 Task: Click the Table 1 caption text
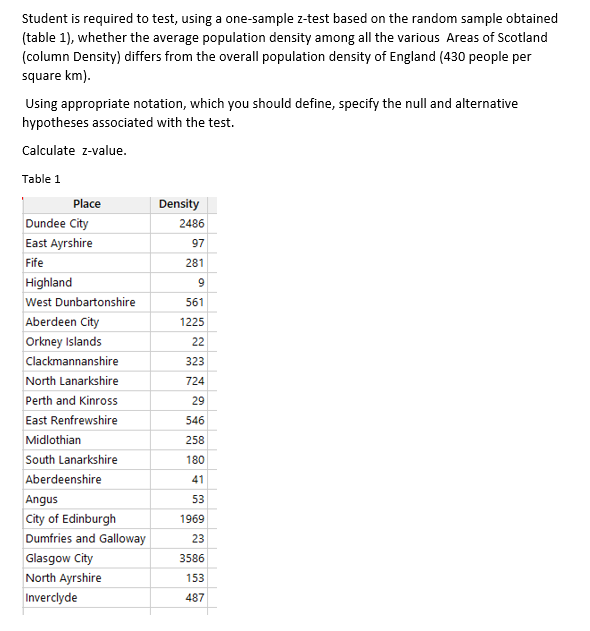pos(41,179)
